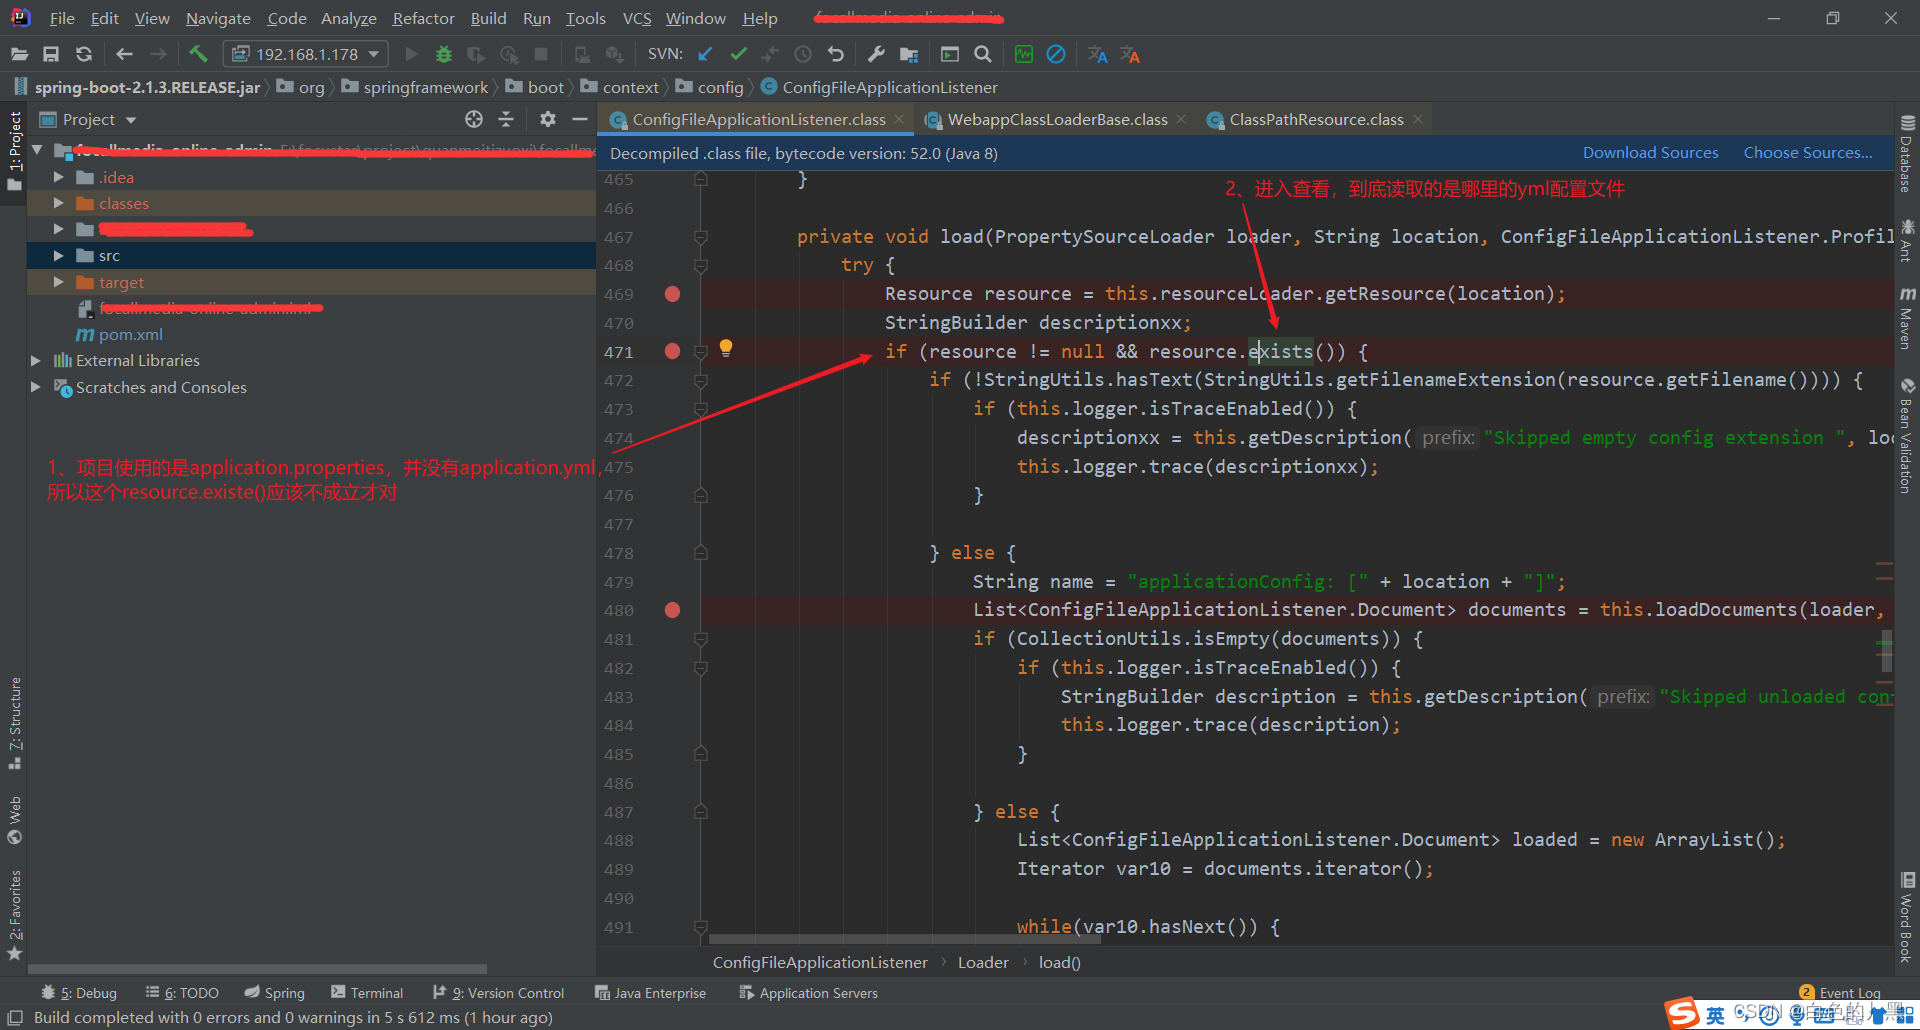
Task: Open the Event Log
Action: coord(1840,993)
